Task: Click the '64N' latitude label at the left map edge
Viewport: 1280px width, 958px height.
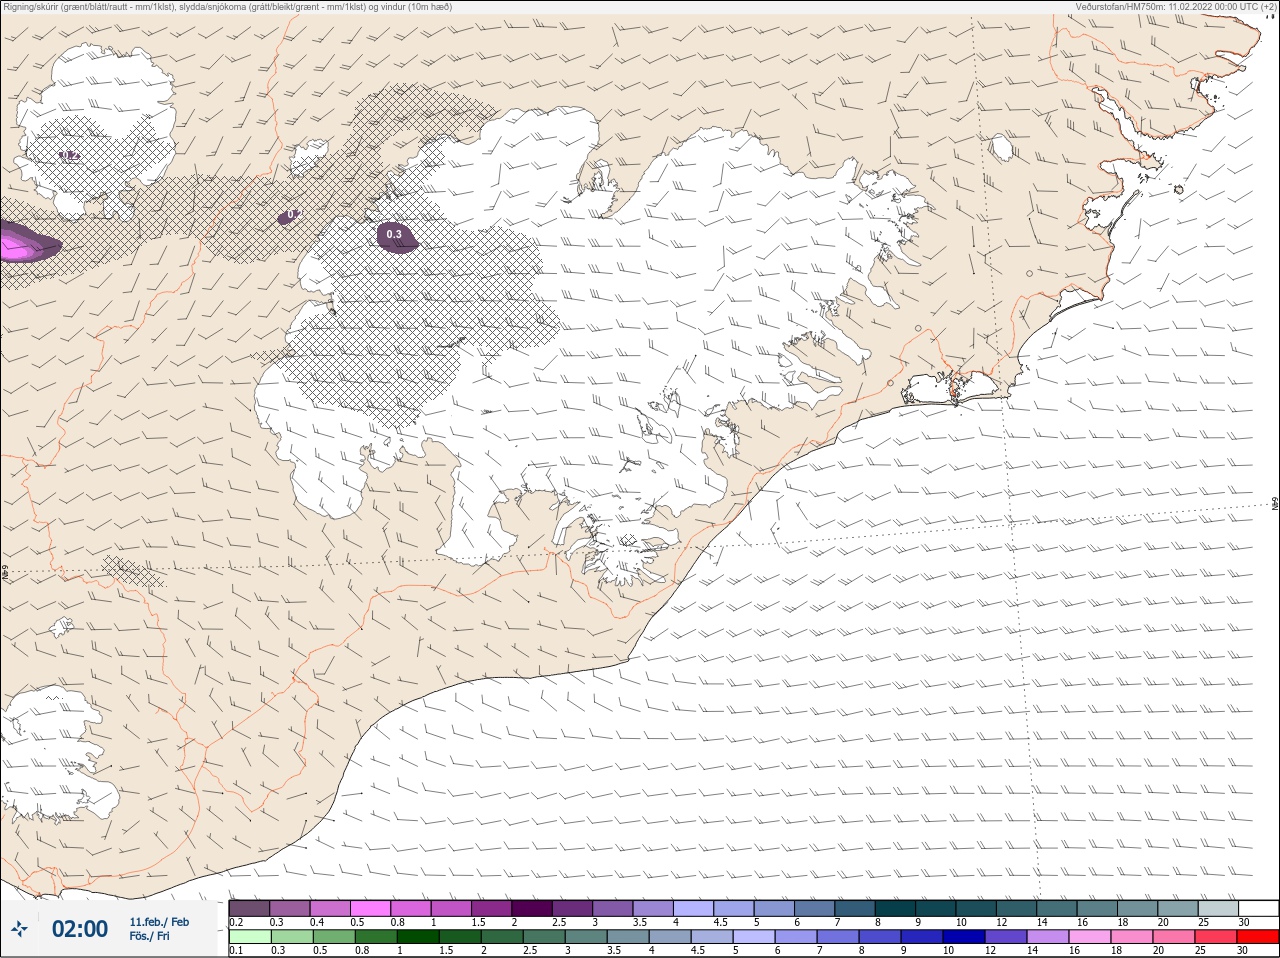Action: pos(5,574)
